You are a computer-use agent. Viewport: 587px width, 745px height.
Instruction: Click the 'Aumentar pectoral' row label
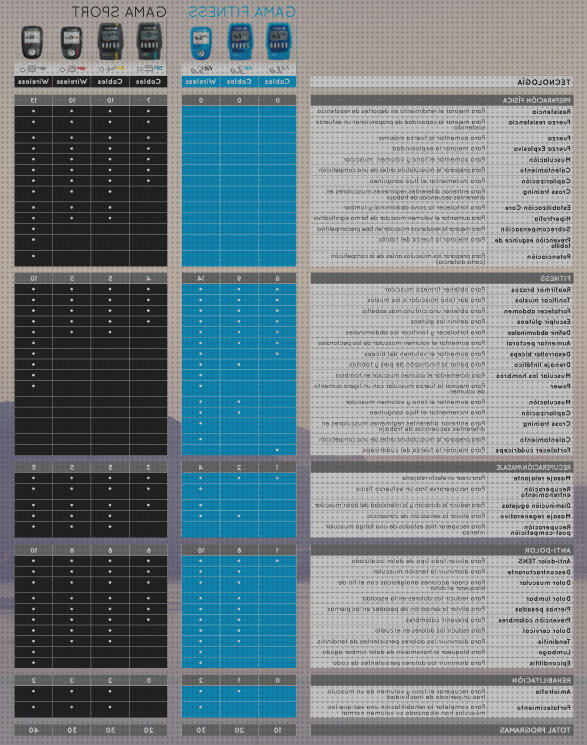[539, 343]
